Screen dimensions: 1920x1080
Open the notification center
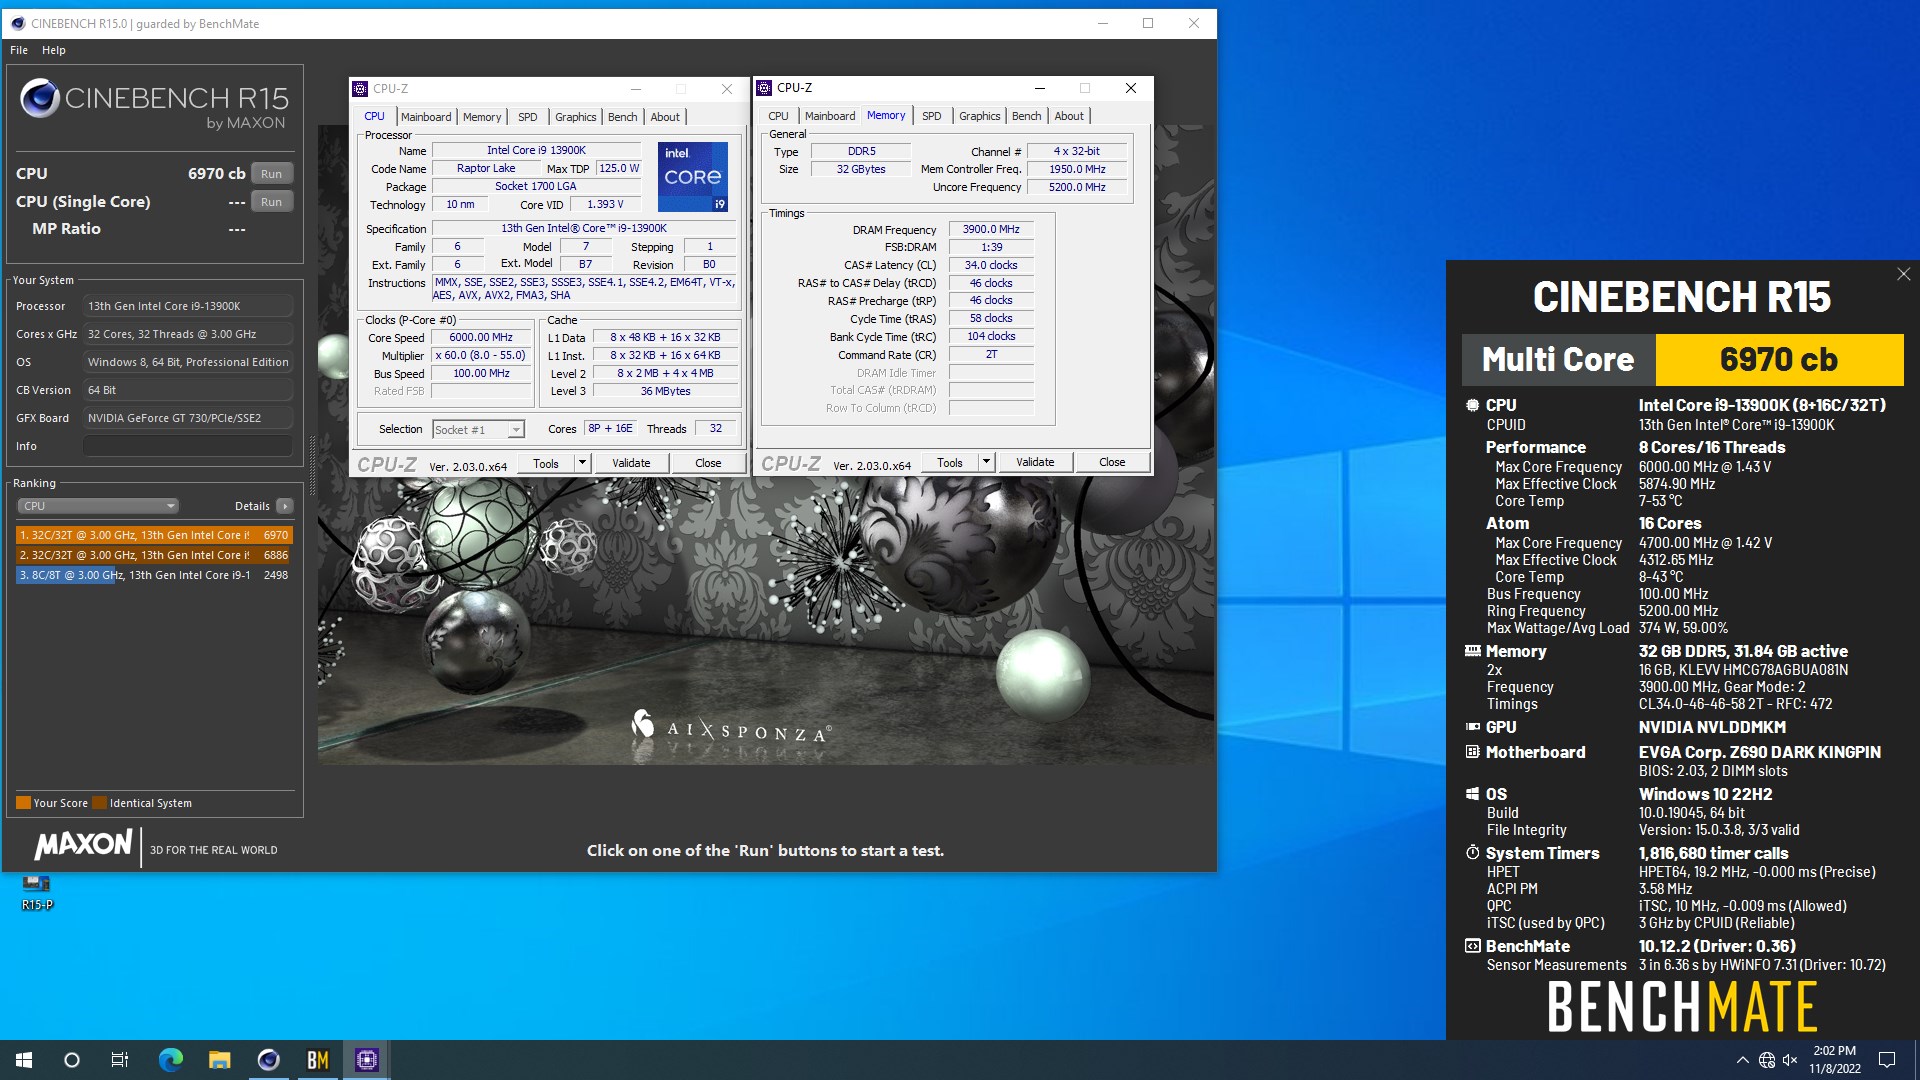click(1887, 1060)
